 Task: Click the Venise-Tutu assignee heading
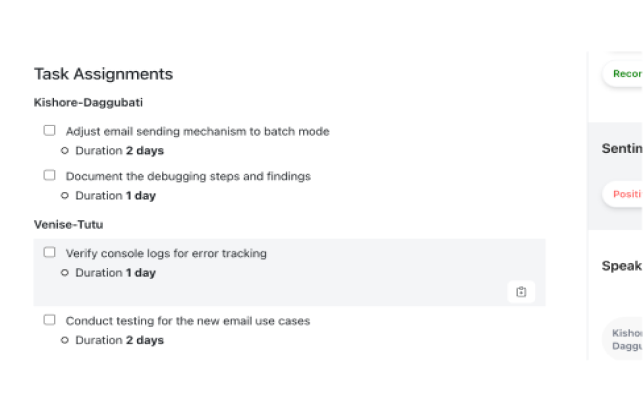69,225
